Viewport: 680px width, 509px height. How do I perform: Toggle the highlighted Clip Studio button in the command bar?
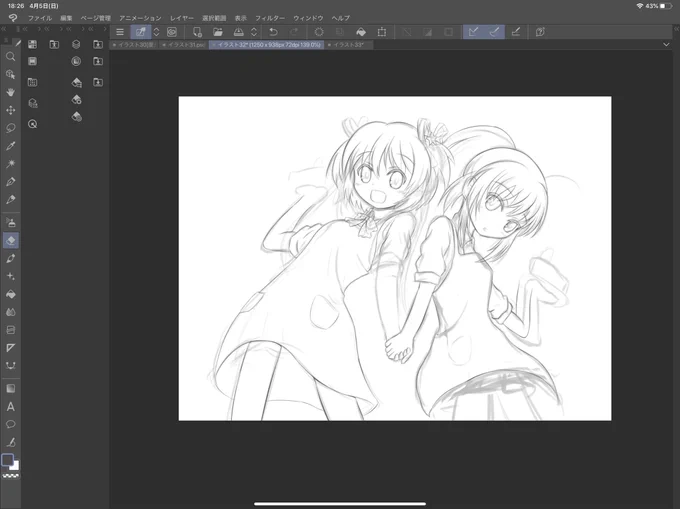(141, 32)
